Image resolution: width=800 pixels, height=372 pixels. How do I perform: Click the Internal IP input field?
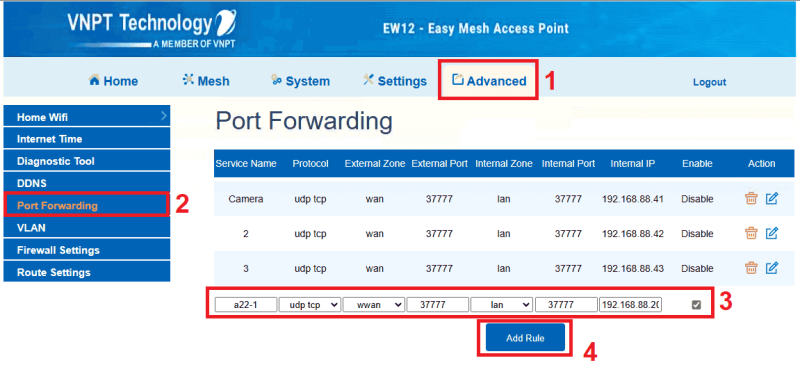tap(631, 305)
